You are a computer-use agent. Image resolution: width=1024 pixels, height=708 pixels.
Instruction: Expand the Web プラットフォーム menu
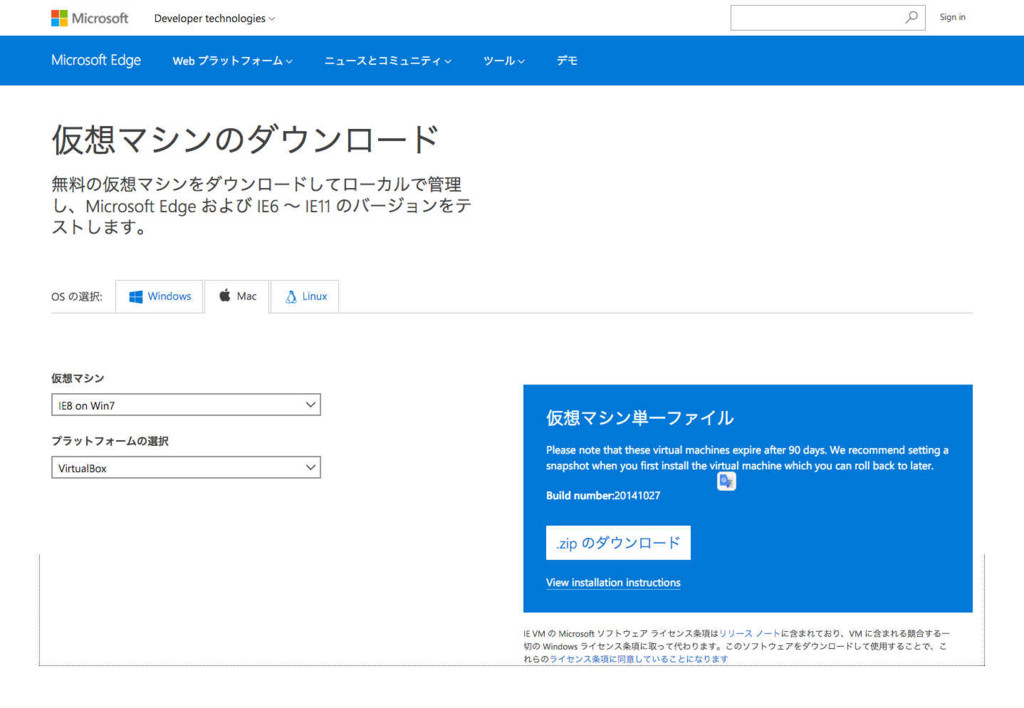pos(232,61)
